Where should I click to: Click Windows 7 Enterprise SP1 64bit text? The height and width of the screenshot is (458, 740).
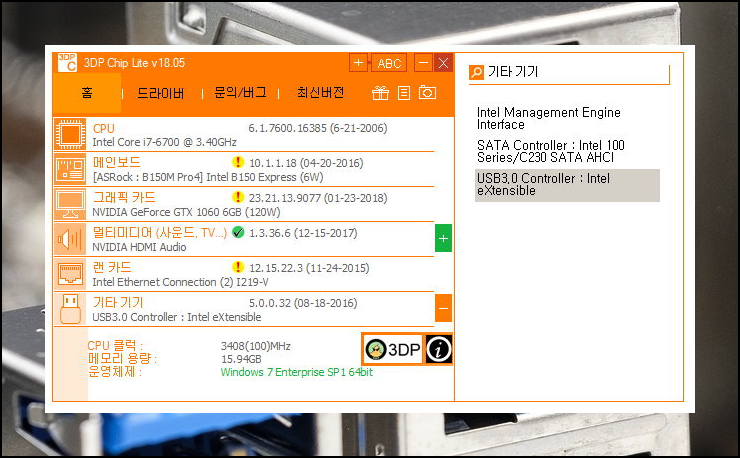(296, 372)
